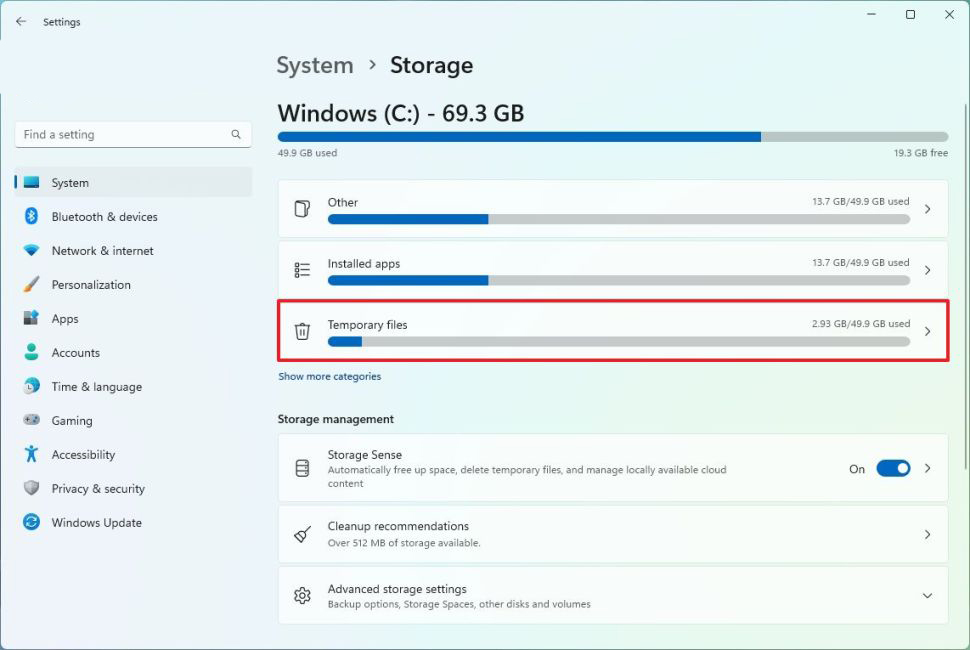This screenshot has height=650, width=970.
Task: Go to Time & language settings
Action: (x=96, y=387)
